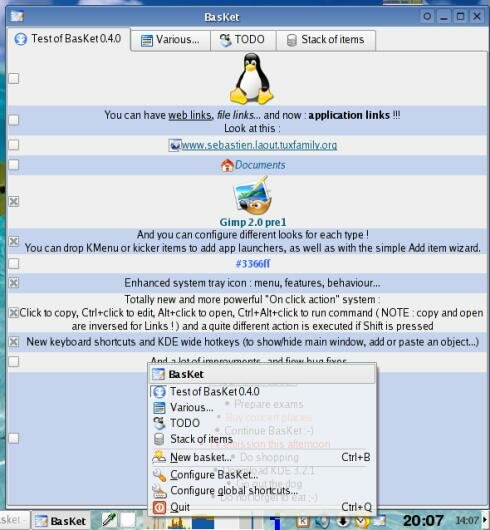Uncheck 'And you can configure different looks' note
Viewport: 490px width, 530px height.
click(14, 241)
